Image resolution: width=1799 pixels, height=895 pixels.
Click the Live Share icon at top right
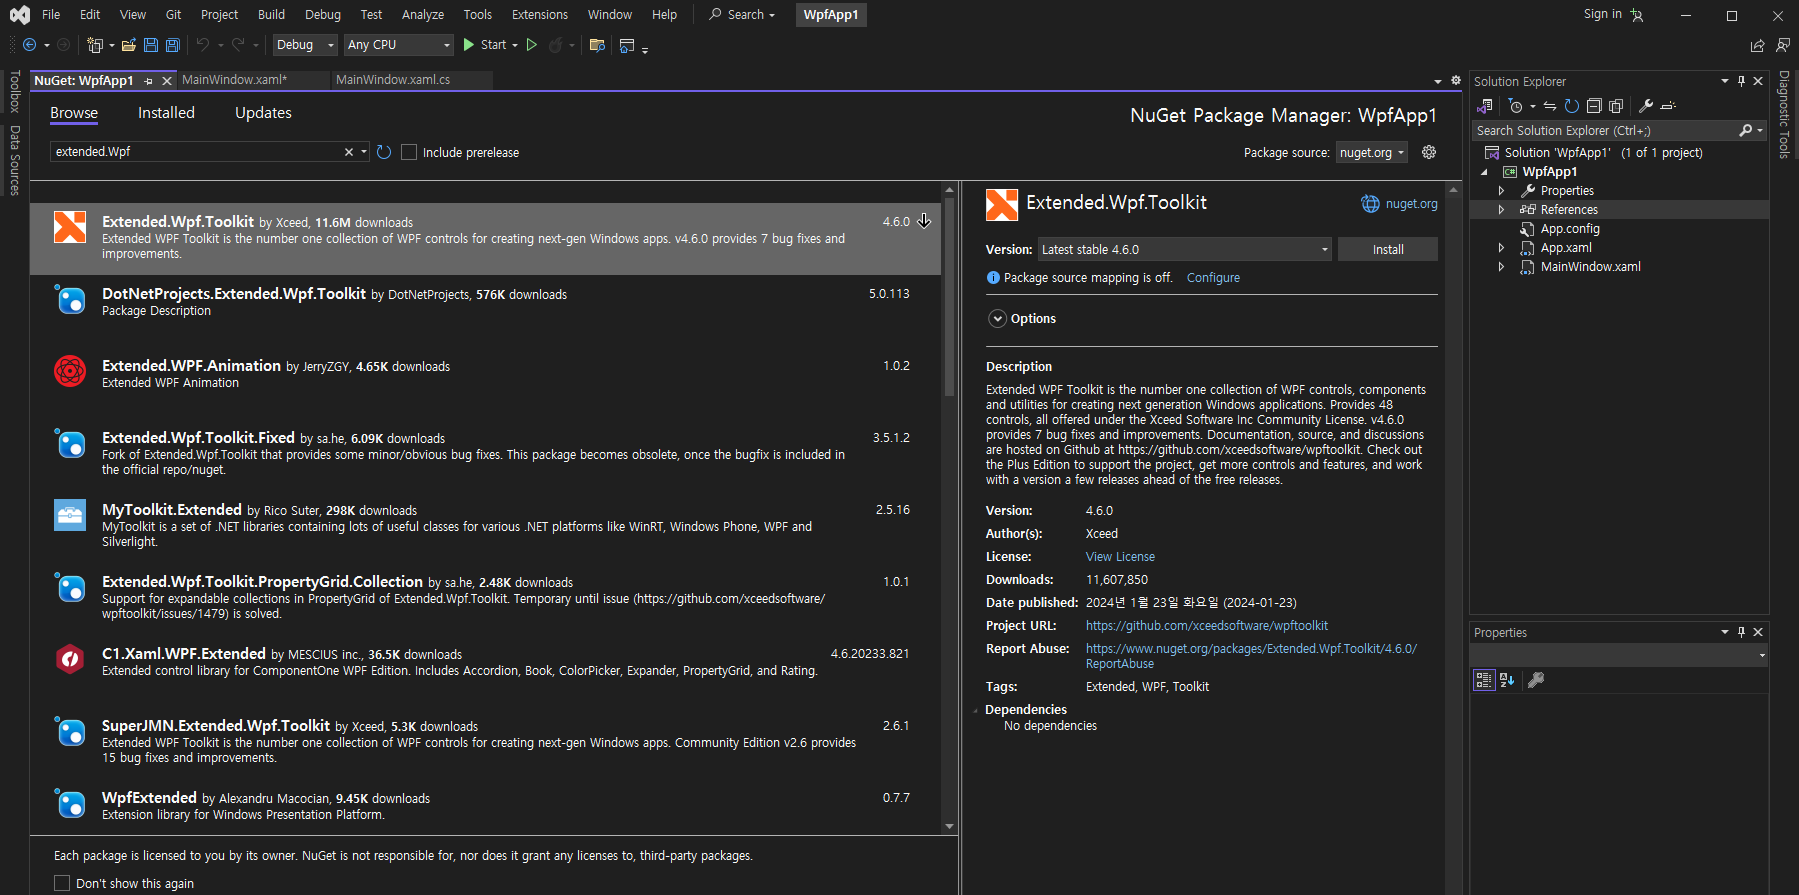click(1758, 45)
